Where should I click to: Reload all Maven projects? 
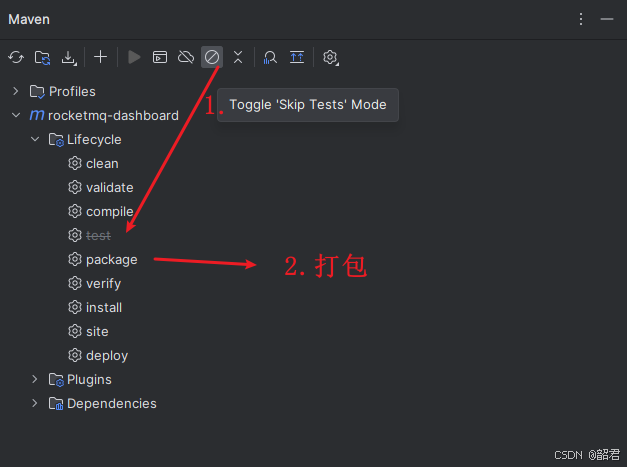(x=16, y=57)
